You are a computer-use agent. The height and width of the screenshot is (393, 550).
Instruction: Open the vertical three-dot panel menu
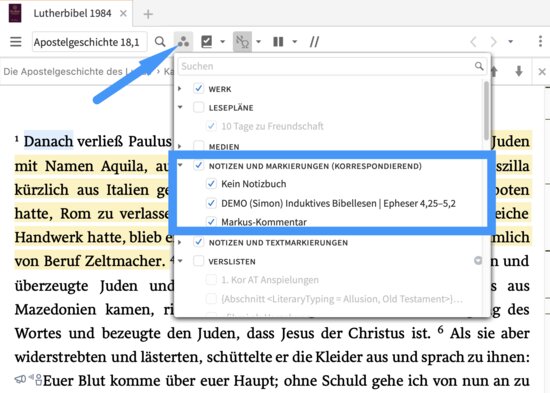click(x=540, y=41)
